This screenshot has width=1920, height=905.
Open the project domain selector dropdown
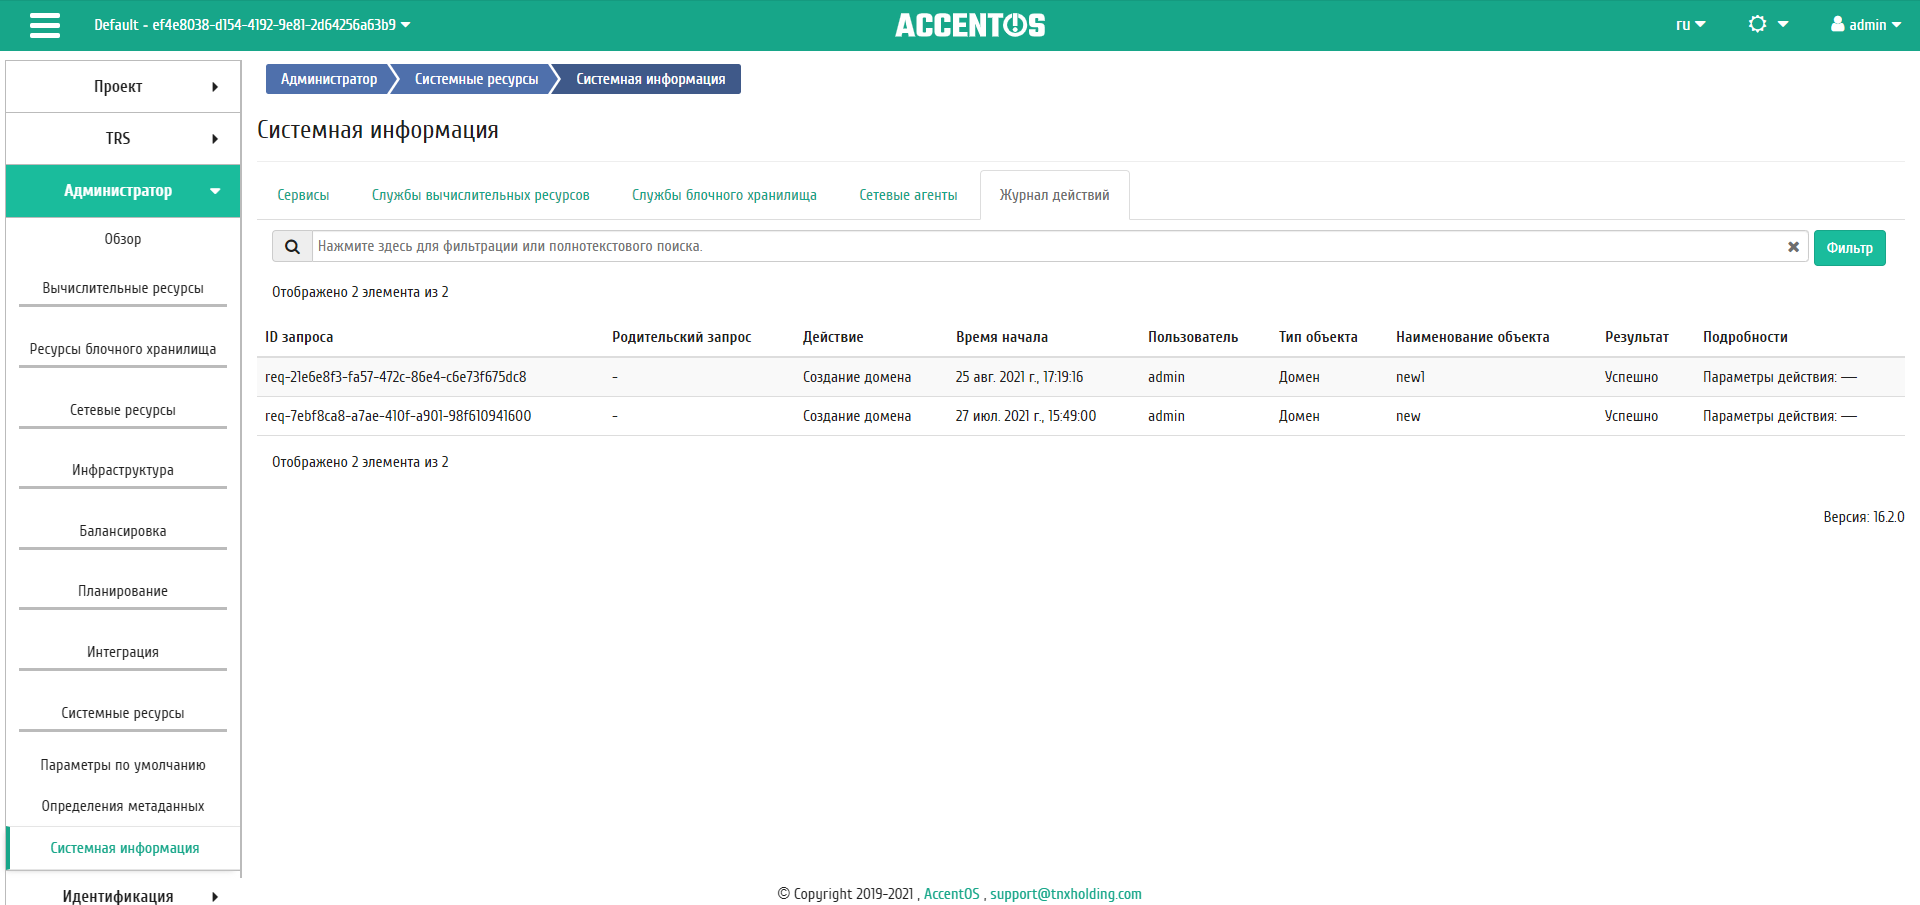pos(252,25)
